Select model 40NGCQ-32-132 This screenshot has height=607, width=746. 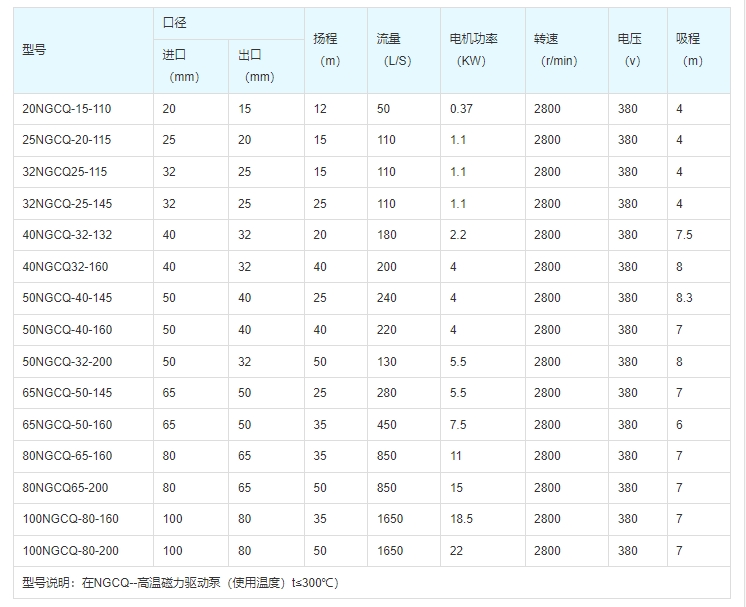pos(67,235)
